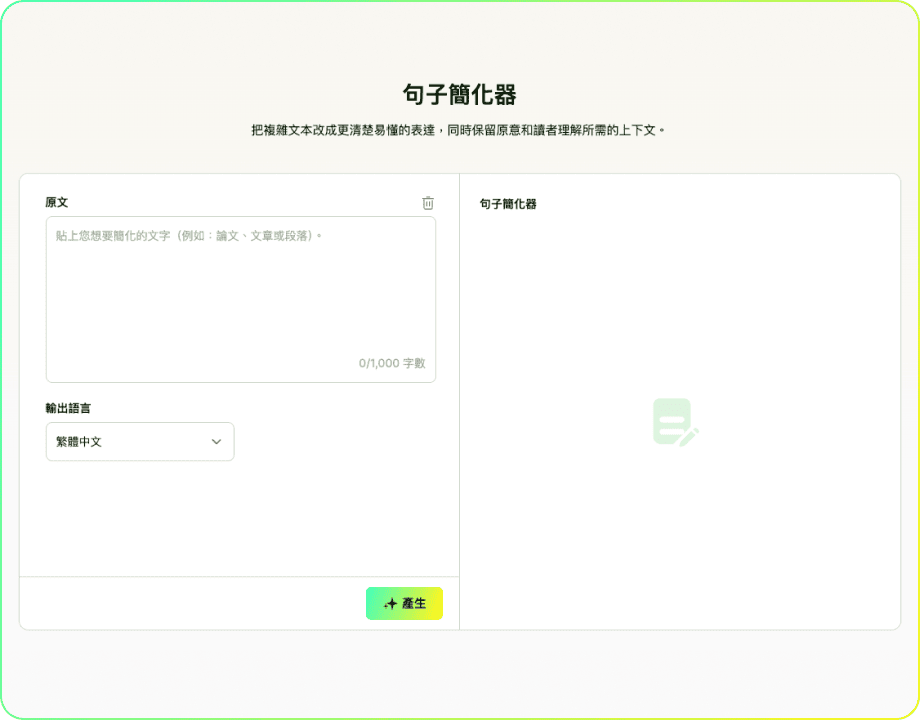Image resolution: width=920 pixels, height=720 pixels.
Task: Click the 原文 label
Action: (56, 202)
